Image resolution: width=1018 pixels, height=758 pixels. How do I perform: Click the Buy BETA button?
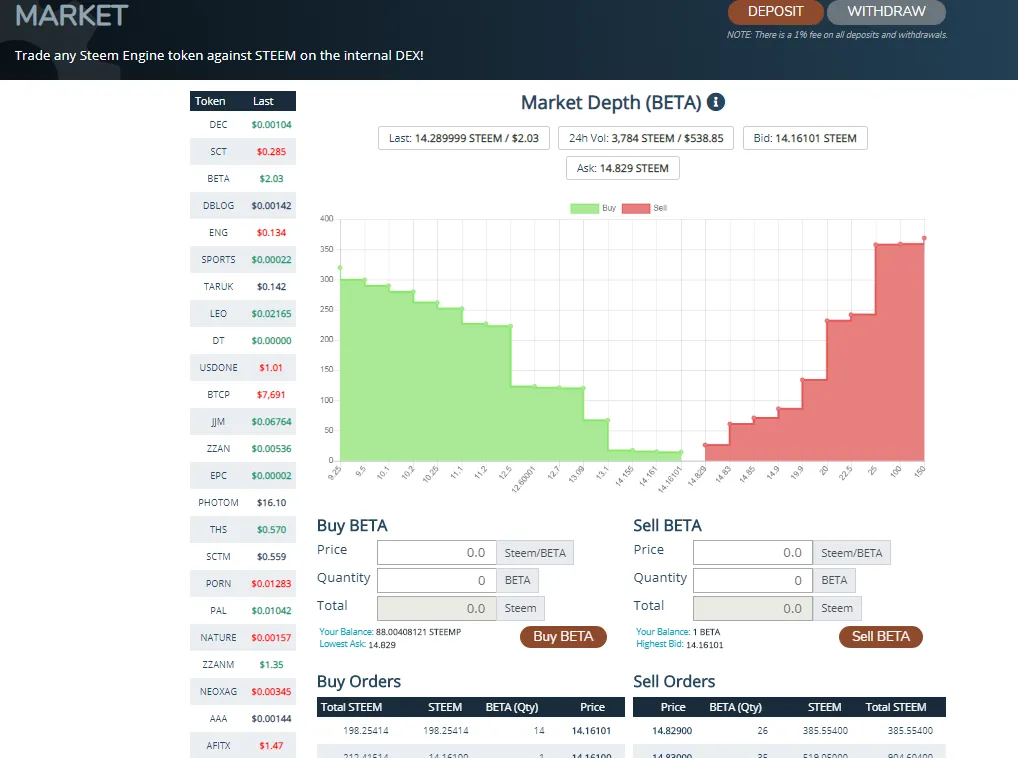click(x=563, y=637)
